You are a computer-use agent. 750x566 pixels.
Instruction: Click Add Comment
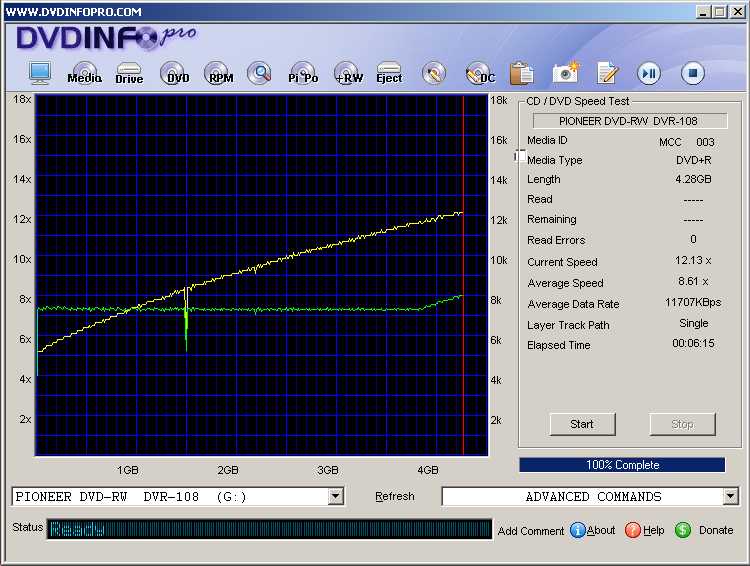[531, 531]
